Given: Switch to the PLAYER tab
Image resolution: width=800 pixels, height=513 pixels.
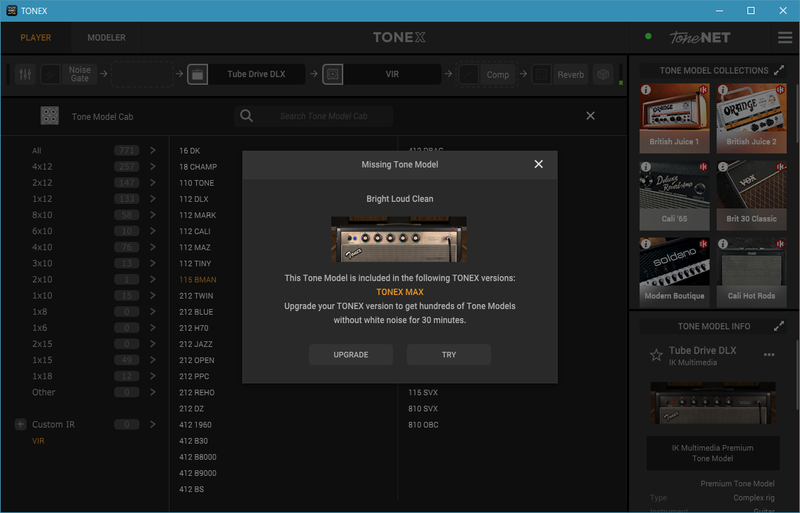Looking at the screenshot, I should (x=36, y=38).
